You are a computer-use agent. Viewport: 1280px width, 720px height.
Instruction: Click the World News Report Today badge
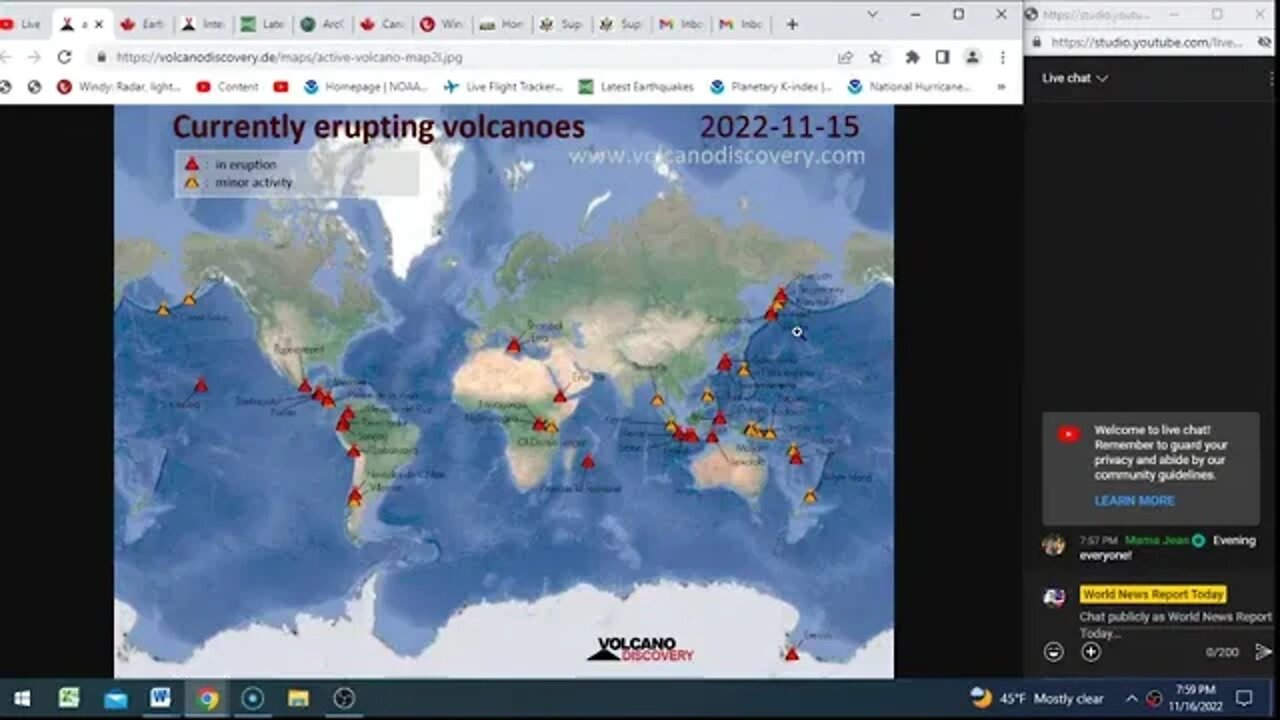click(x=1153, y=594)
